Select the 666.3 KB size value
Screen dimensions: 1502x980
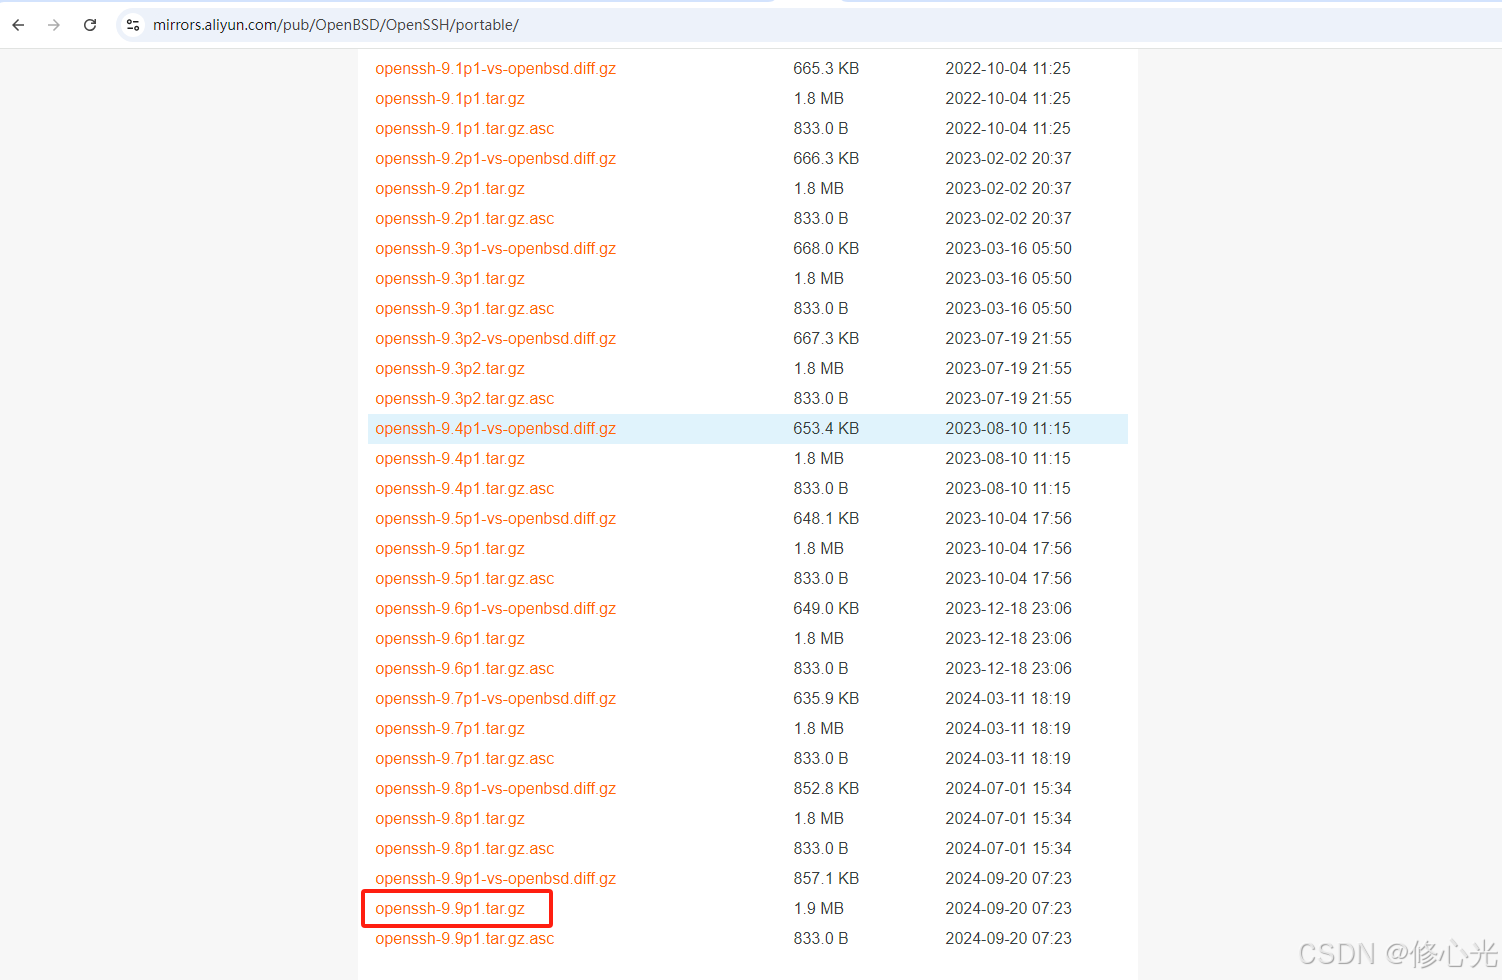tap(826, 158)
